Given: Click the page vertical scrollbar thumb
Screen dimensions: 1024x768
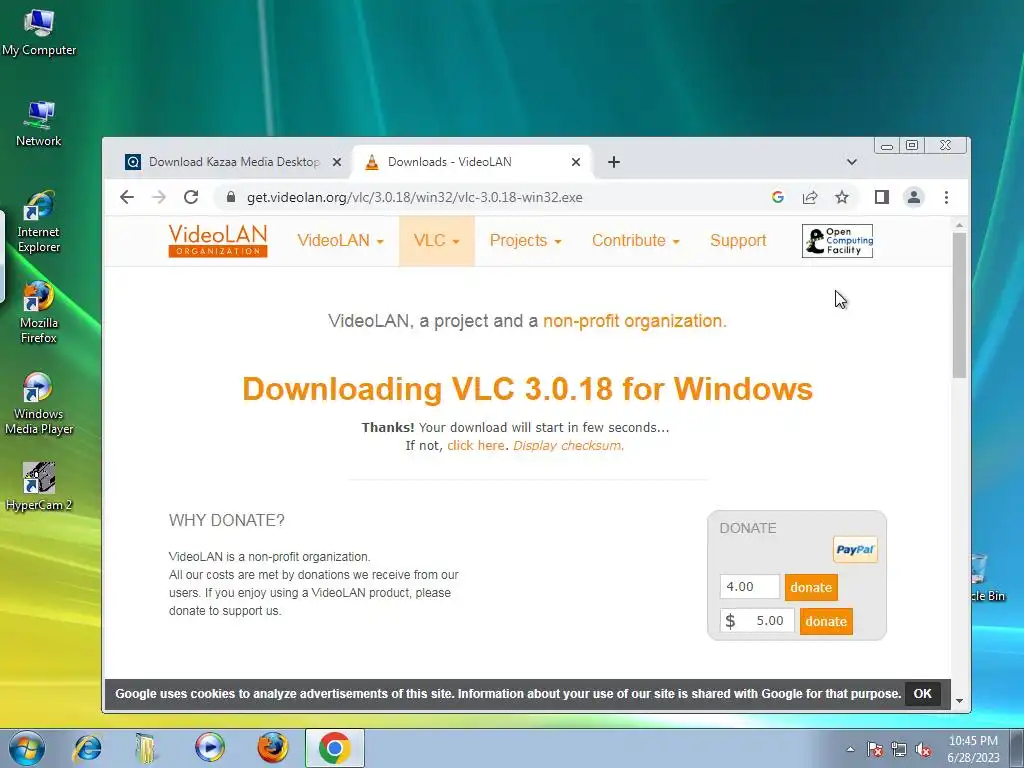Looking at the screenshot, I should [959, 305].
